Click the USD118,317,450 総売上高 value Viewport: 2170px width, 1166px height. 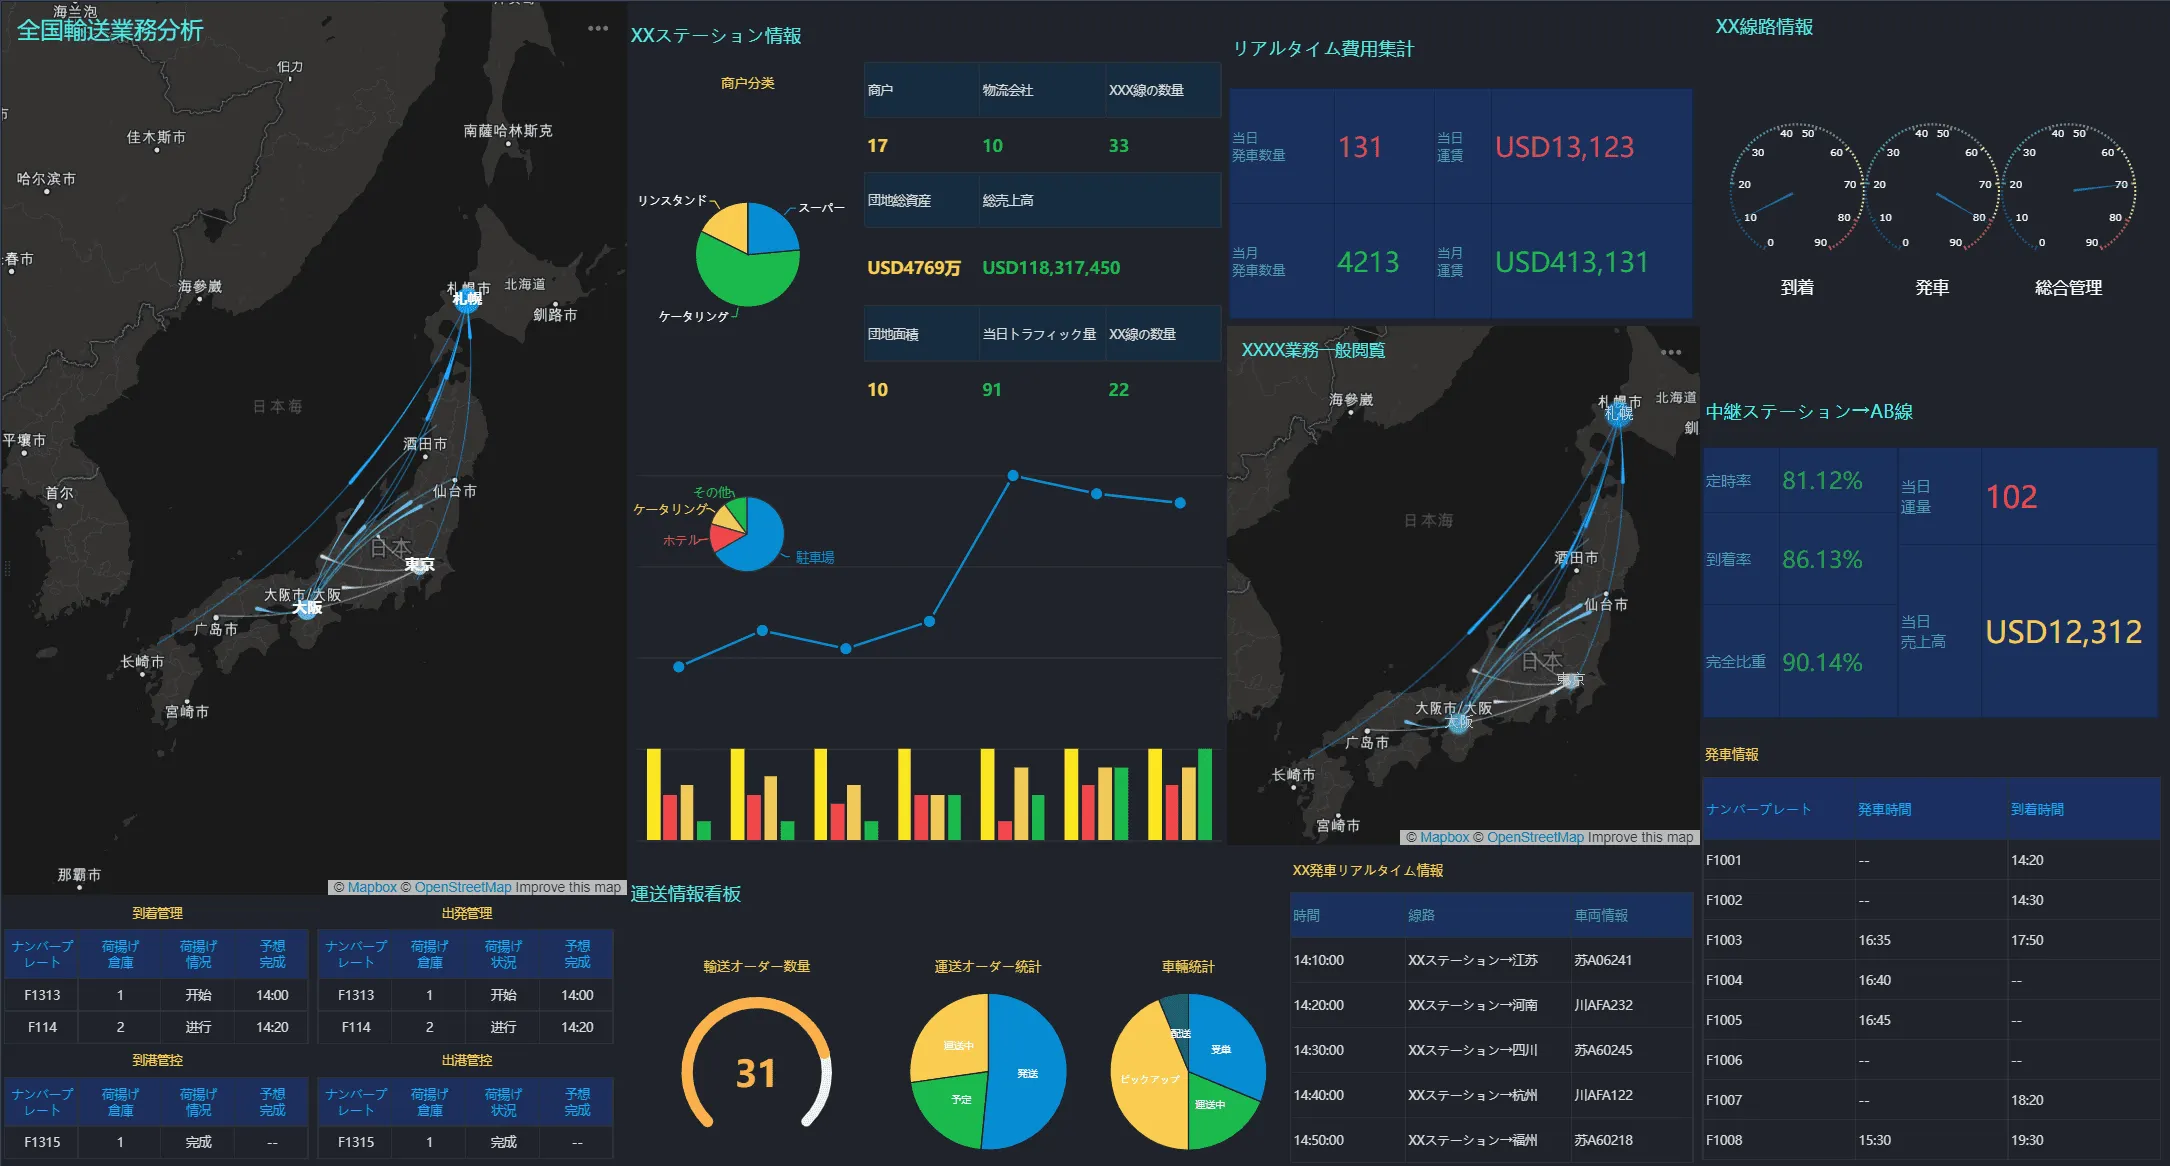1051,268
